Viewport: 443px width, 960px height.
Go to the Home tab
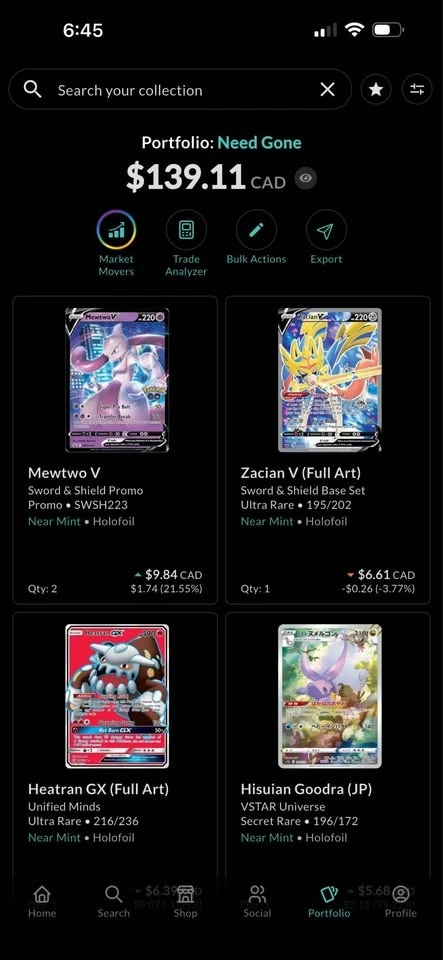coord(42,901)
